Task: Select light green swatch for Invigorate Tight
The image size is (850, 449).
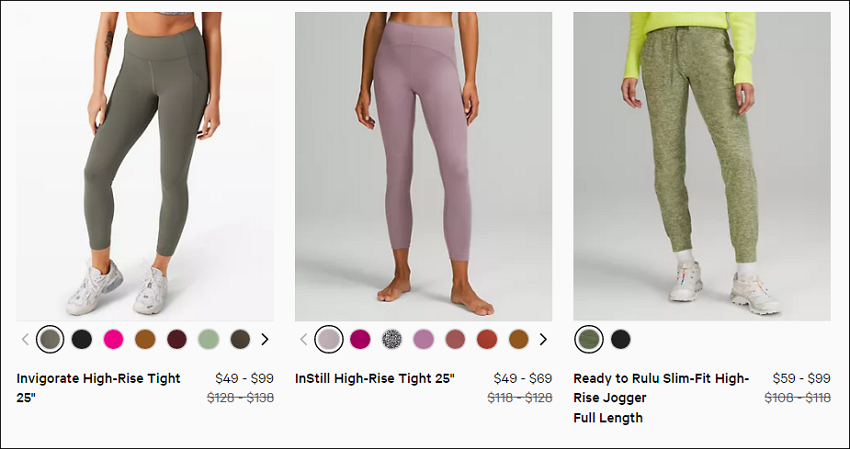Action: point(208,339)
